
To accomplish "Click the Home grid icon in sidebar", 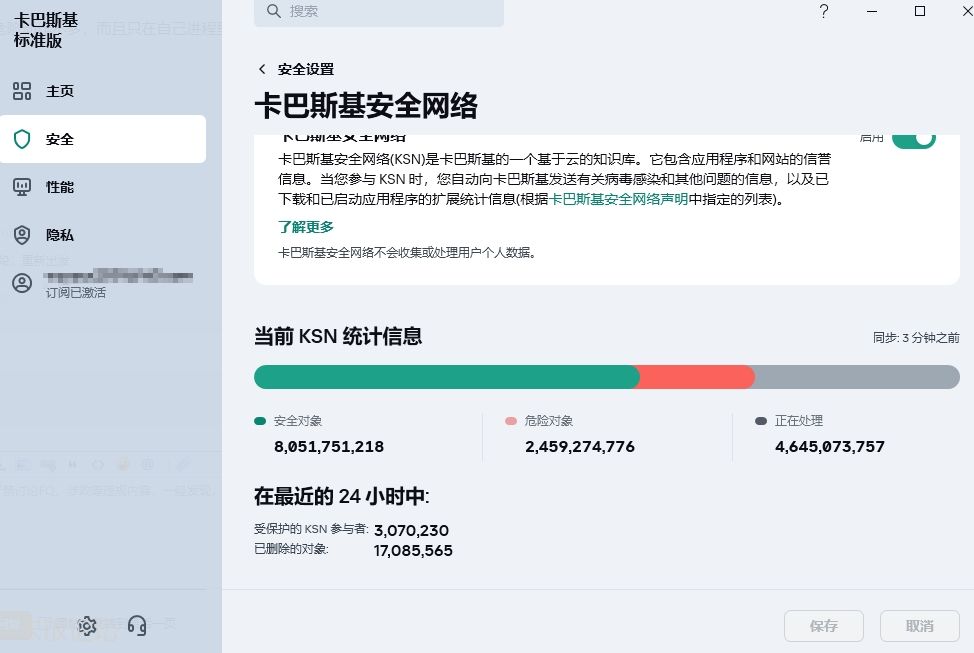I will click(22, 91).
